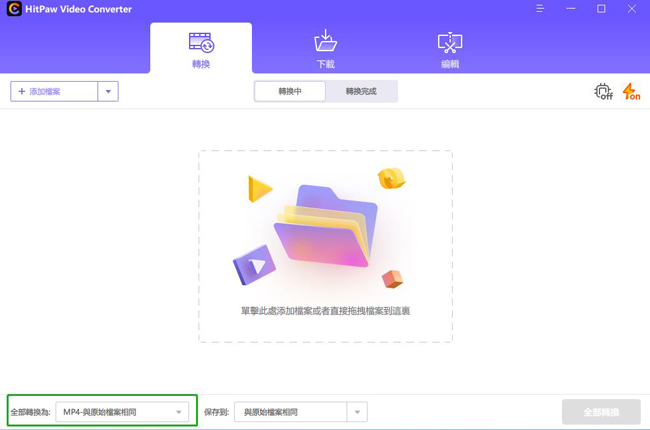Click the HitPaw logo icon in title bar

(14, 9)
